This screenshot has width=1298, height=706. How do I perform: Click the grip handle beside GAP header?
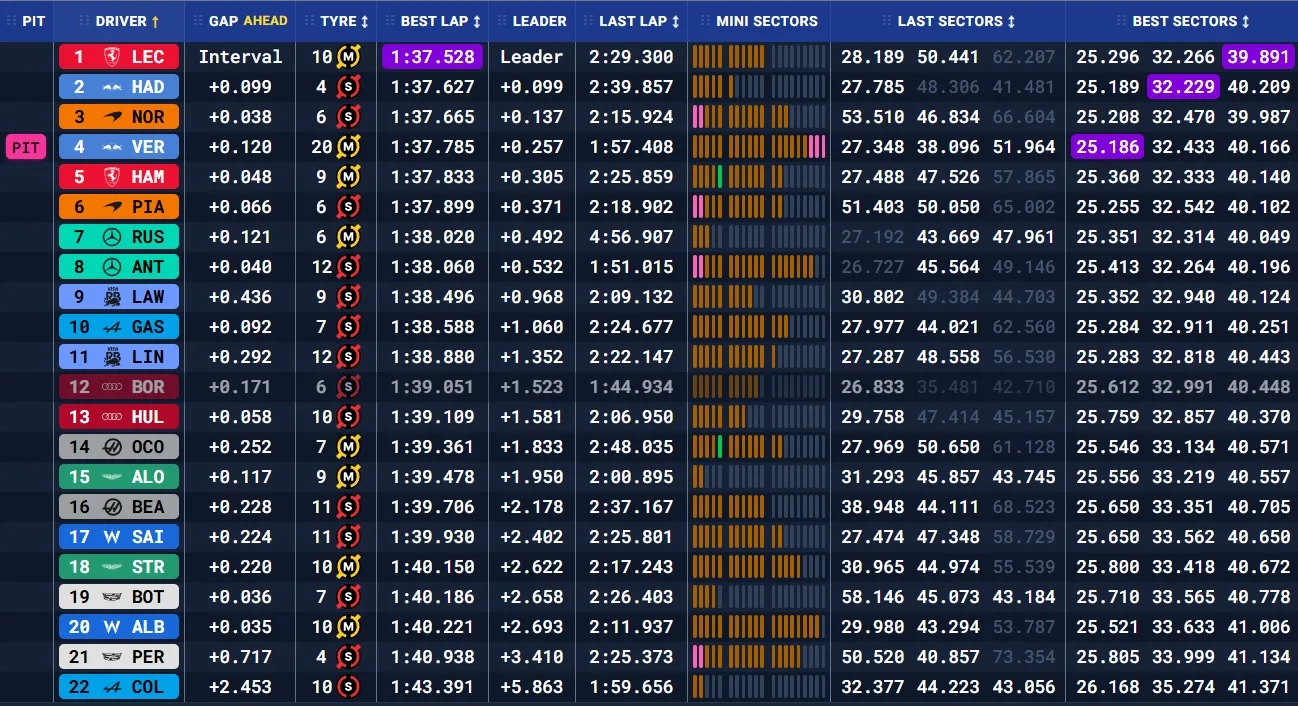coord(196,21)
